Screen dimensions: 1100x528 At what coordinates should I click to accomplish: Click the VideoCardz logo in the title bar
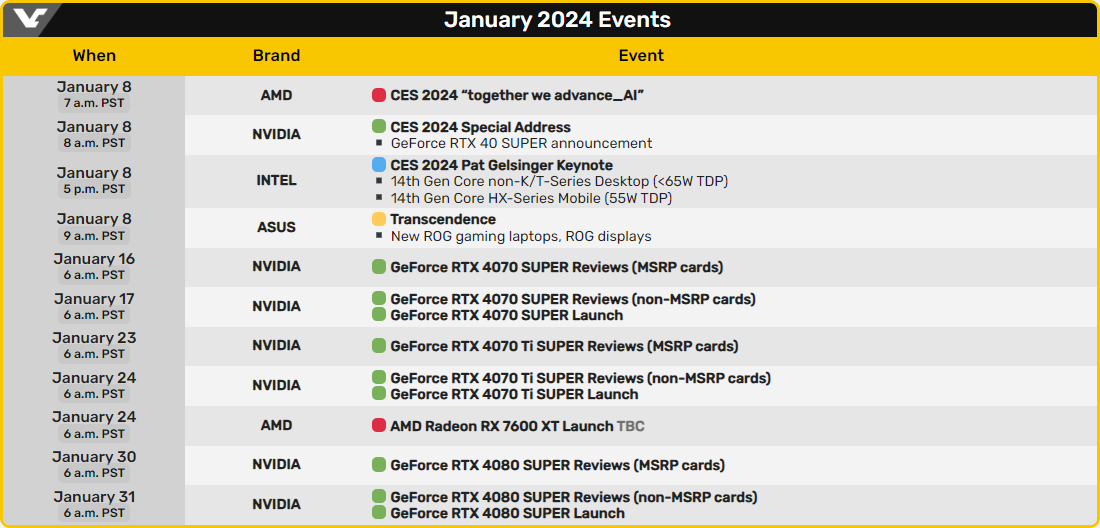[x=32, y=20]
